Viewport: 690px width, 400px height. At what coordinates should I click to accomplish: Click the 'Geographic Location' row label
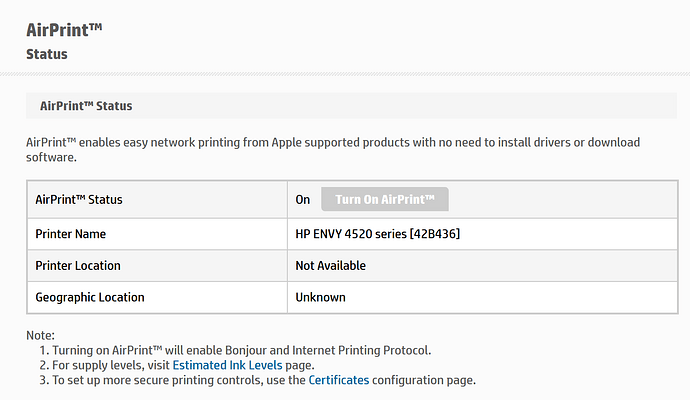[90, 297]
